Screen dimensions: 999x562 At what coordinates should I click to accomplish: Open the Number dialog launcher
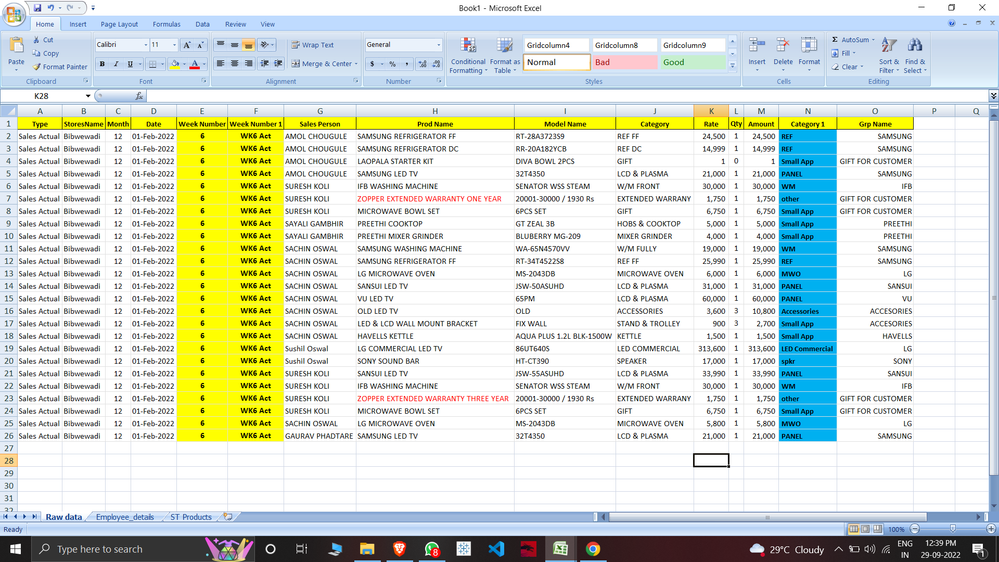point(439,81)
